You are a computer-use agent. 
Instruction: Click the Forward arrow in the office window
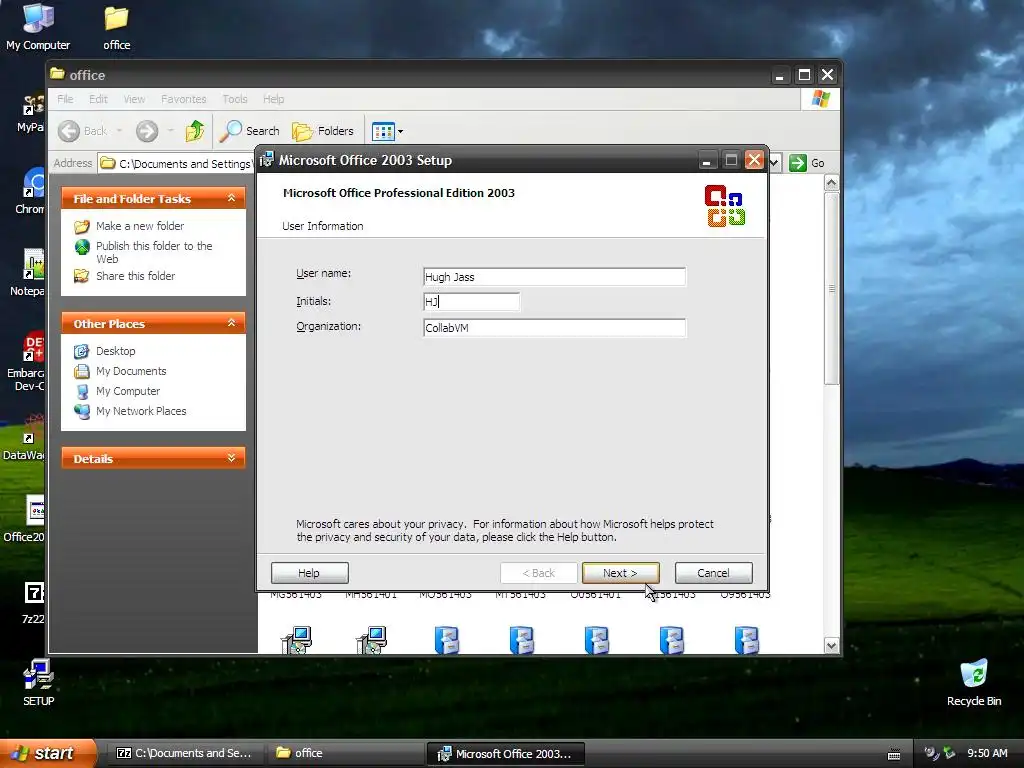(147, 131)
